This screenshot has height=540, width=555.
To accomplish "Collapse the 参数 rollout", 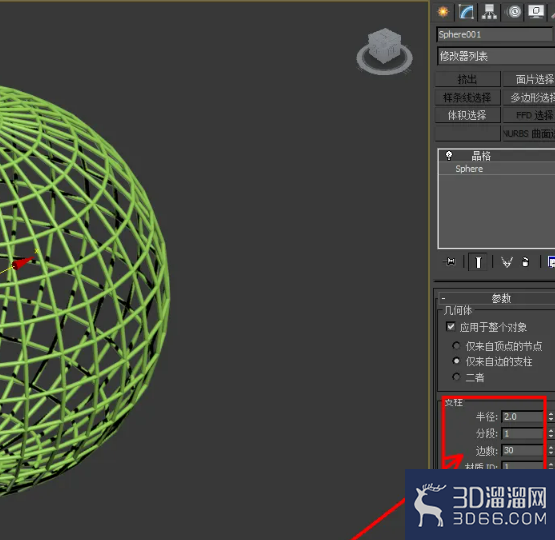I will tap(497, 298).
